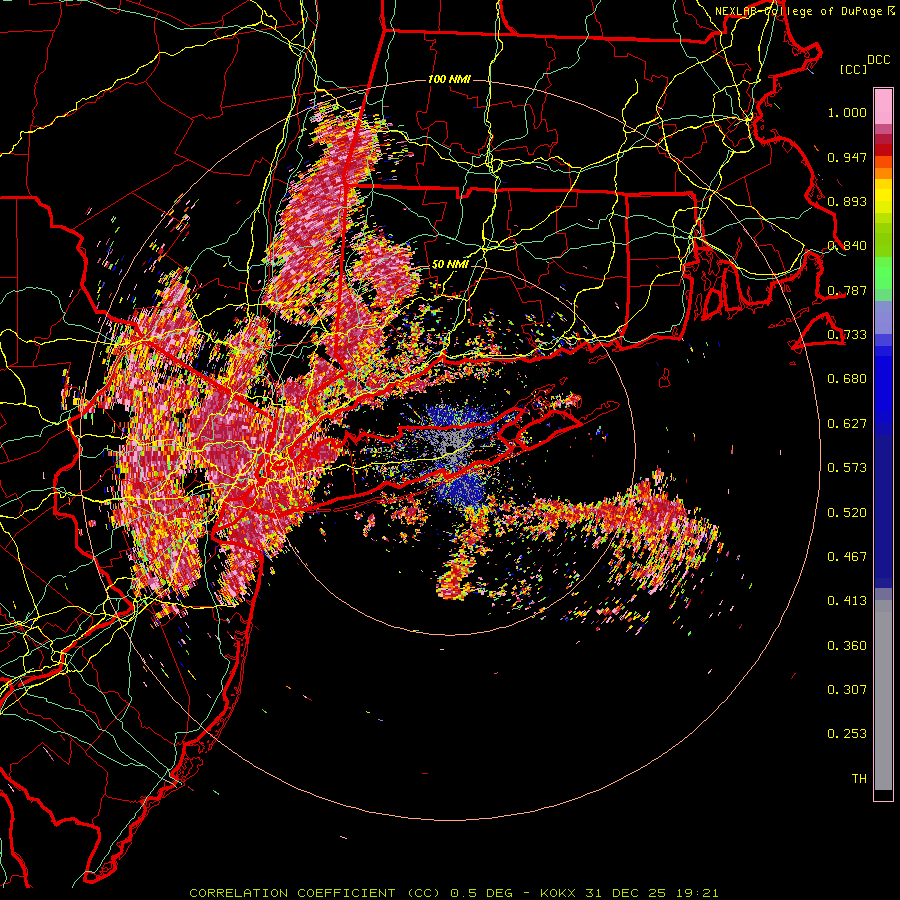This screenshot has width=900, height=900.
Task: Click the 0.253 scale value
Action: tap(847, 734)
